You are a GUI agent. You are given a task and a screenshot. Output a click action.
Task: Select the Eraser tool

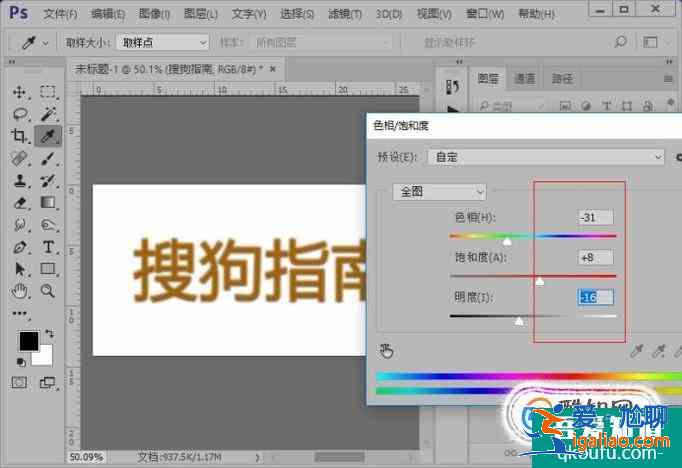click(20, 203)
